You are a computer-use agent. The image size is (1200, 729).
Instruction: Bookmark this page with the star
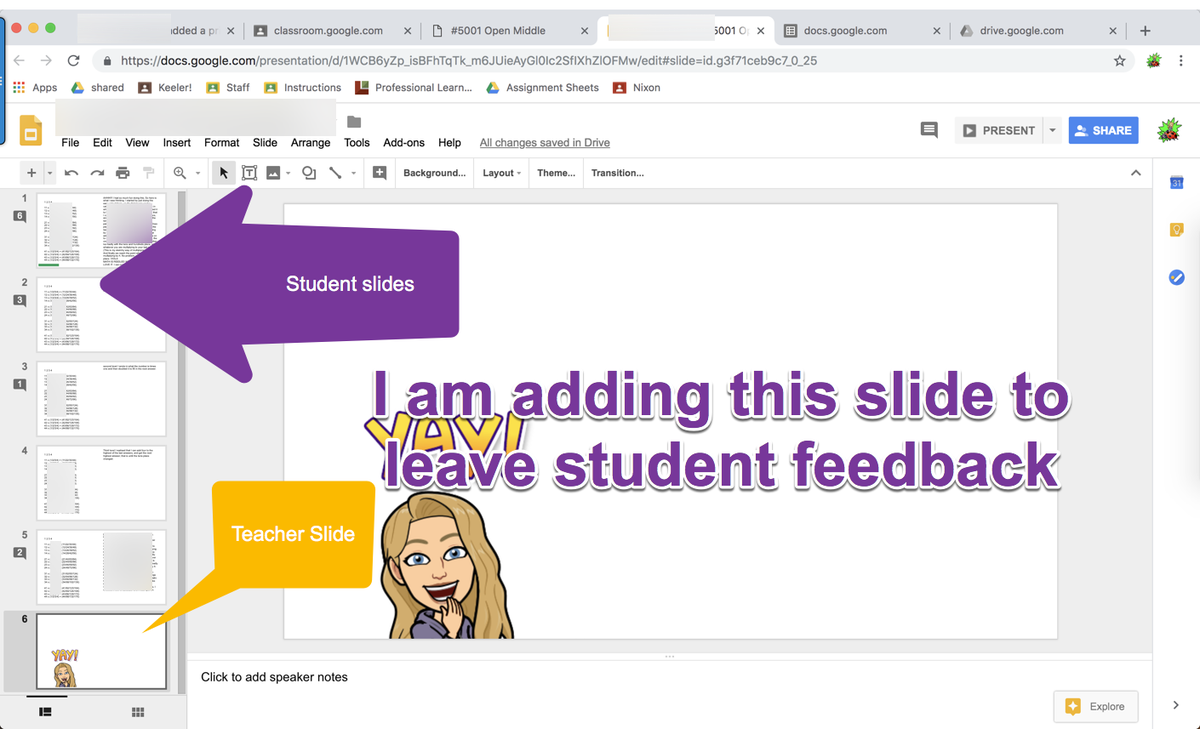click(x=1120, y=61)
